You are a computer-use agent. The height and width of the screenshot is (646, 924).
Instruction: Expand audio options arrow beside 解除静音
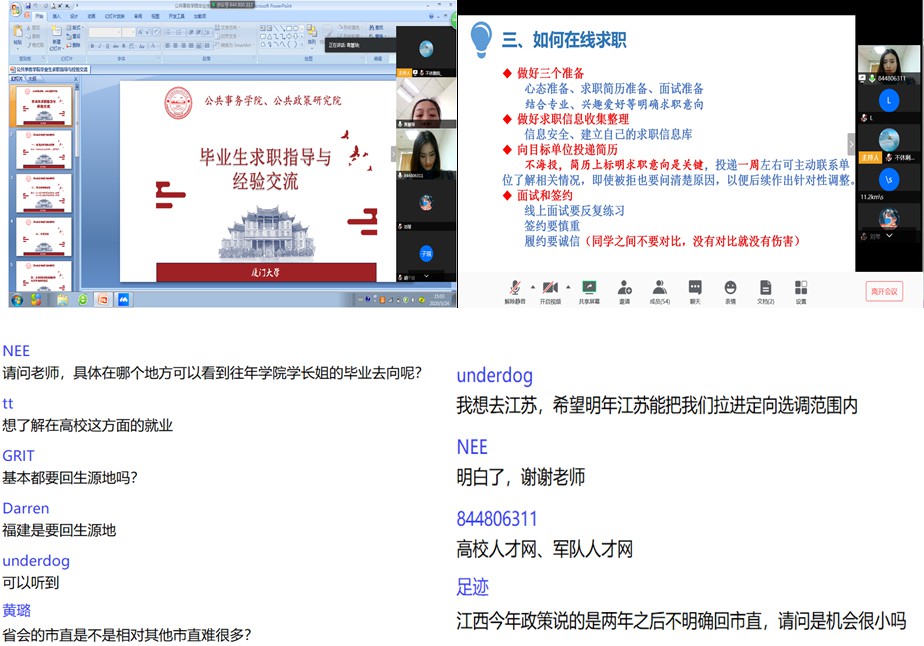(x=532, y=286)
